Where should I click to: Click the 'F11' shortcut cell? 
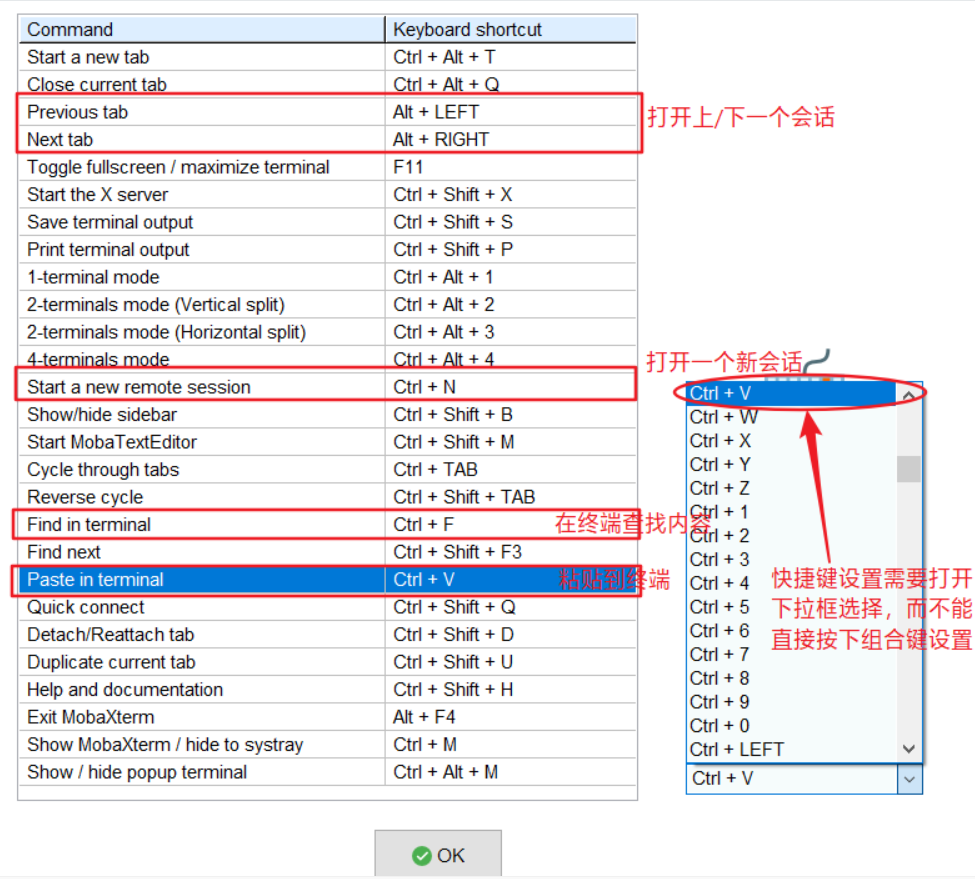click(x=511, y=167)
